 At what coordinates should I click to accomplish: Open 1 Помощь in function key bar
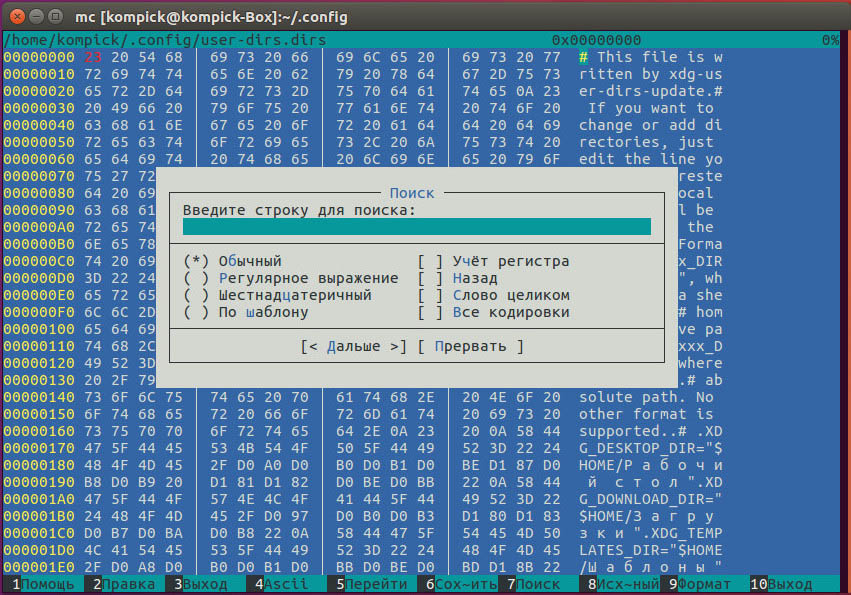coord(43,584)
